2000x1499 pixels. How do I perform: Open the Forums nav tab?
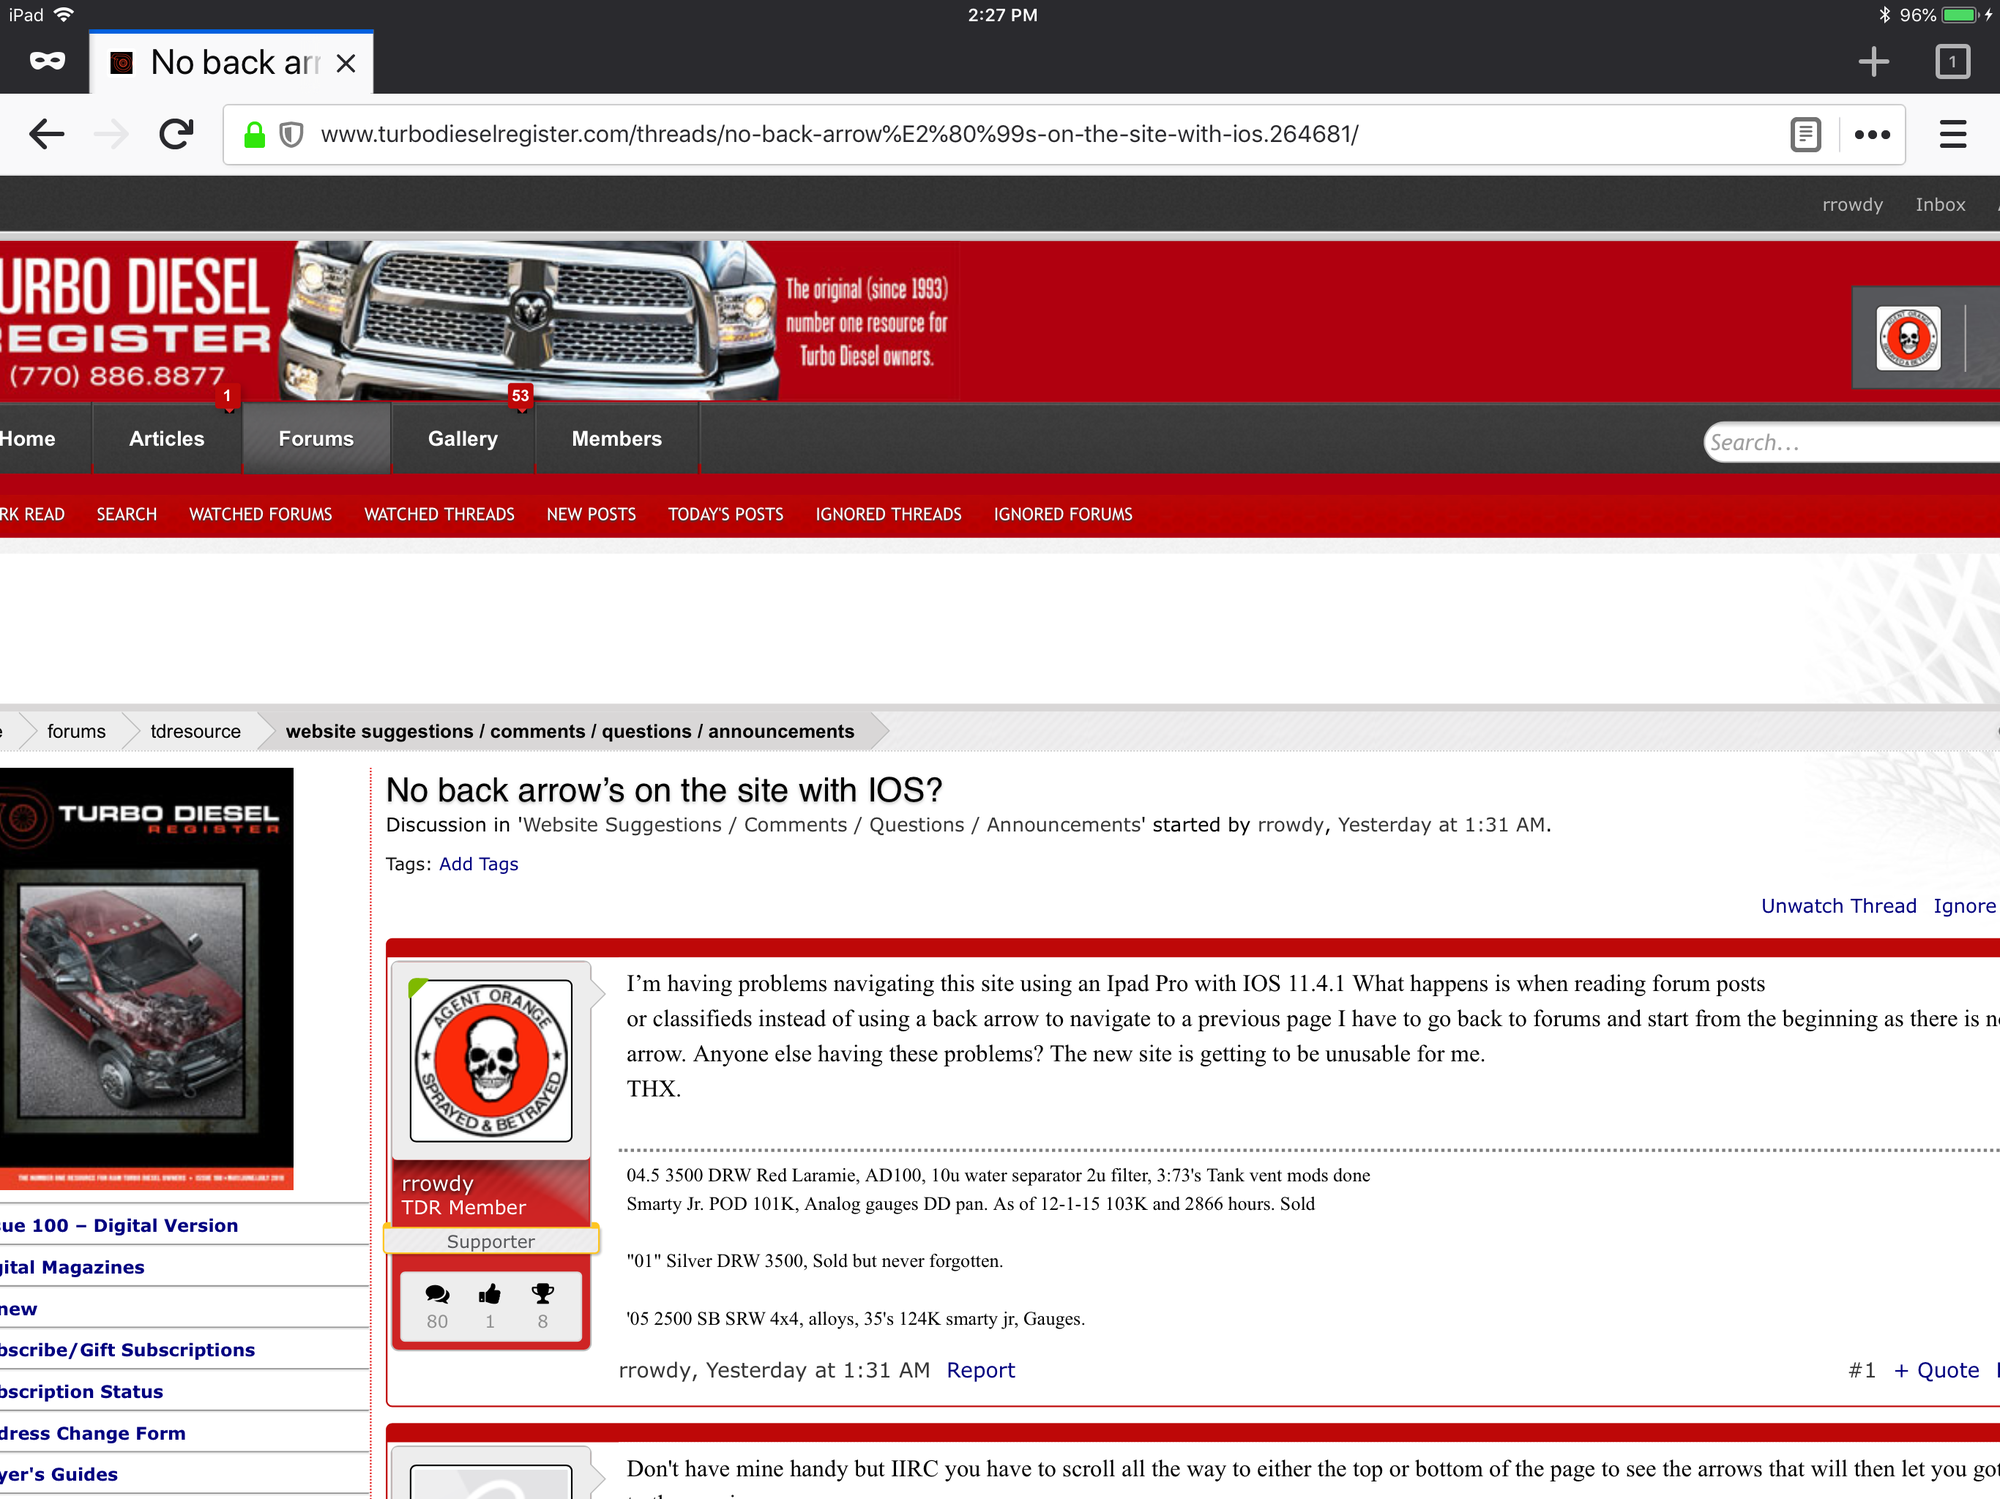point(316,438)
